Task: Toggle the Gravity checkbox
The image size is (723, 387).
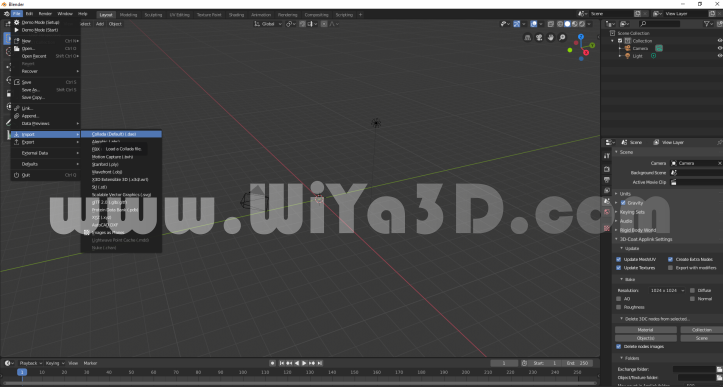Action: [x=623, y=202]
